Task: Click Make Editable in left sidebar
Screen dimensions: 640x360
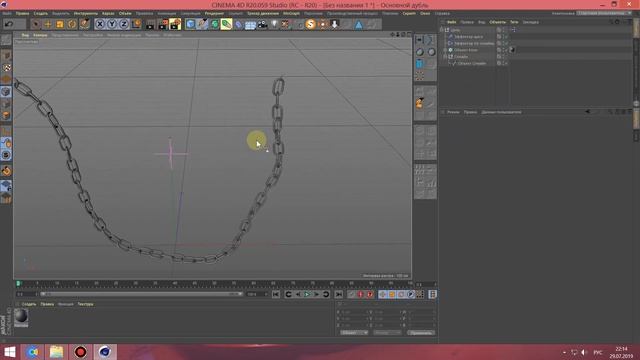Action: tap(6, 40)
